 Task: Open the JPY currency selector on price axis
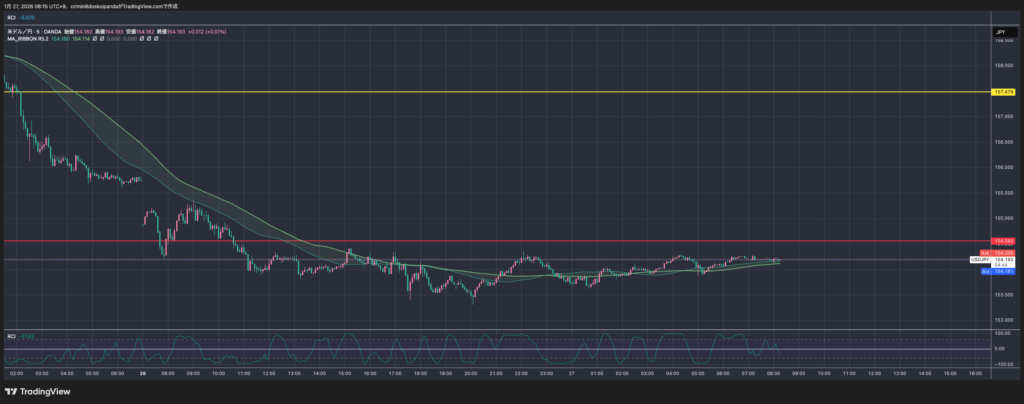pos(1000,33)
